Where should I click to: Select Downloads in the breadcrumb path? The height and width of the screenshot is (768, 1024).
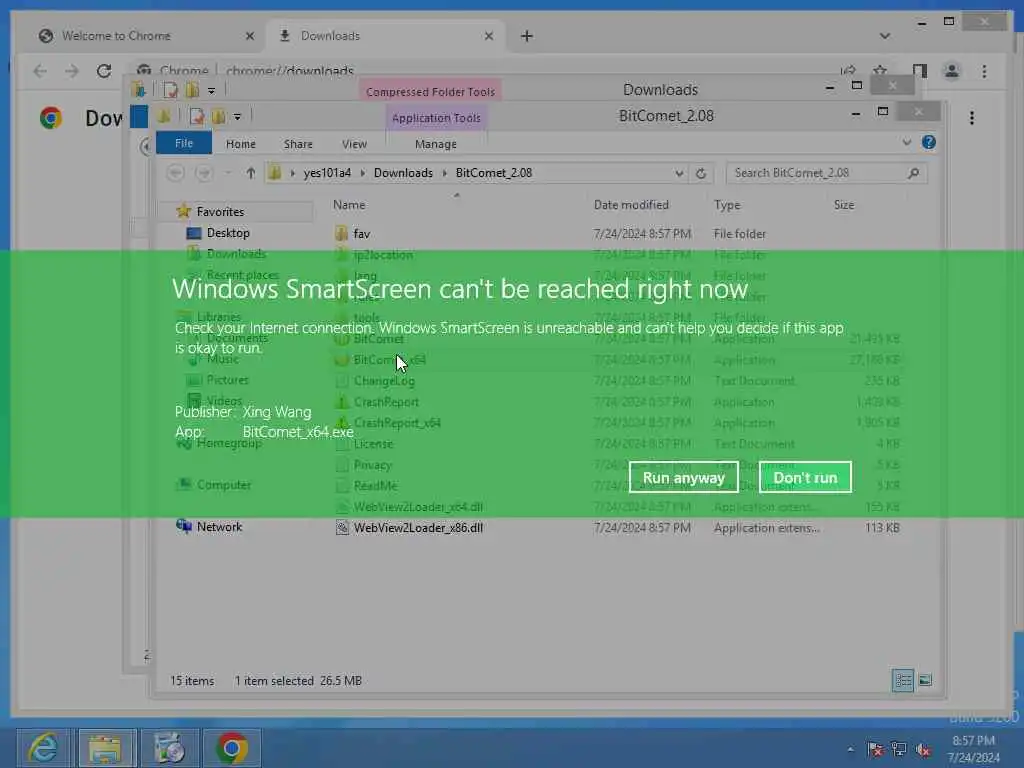point(403,173)
